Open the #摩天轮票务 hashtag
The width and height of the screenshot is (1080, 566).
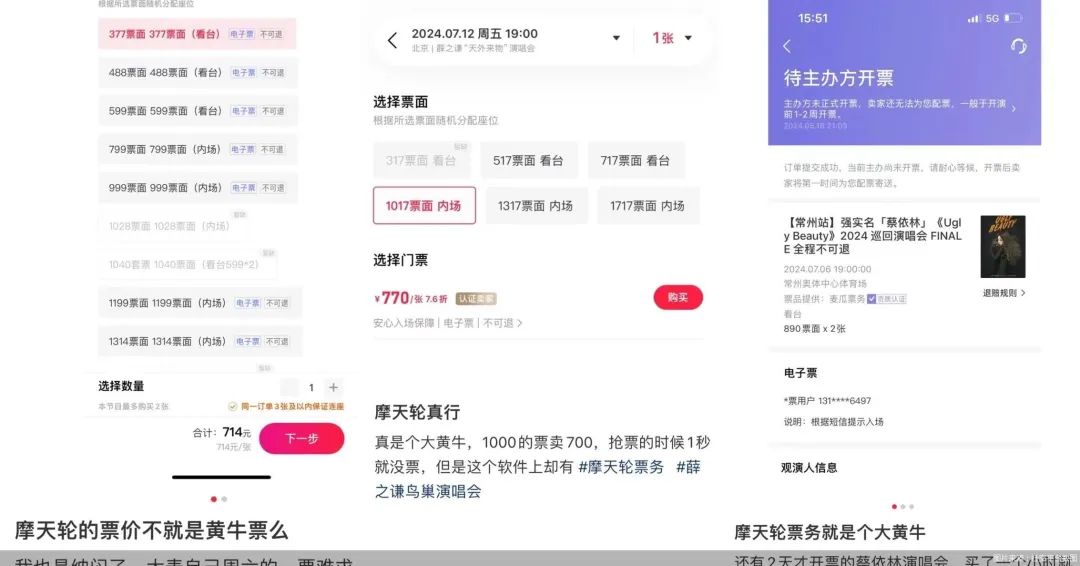pos(621,467)
